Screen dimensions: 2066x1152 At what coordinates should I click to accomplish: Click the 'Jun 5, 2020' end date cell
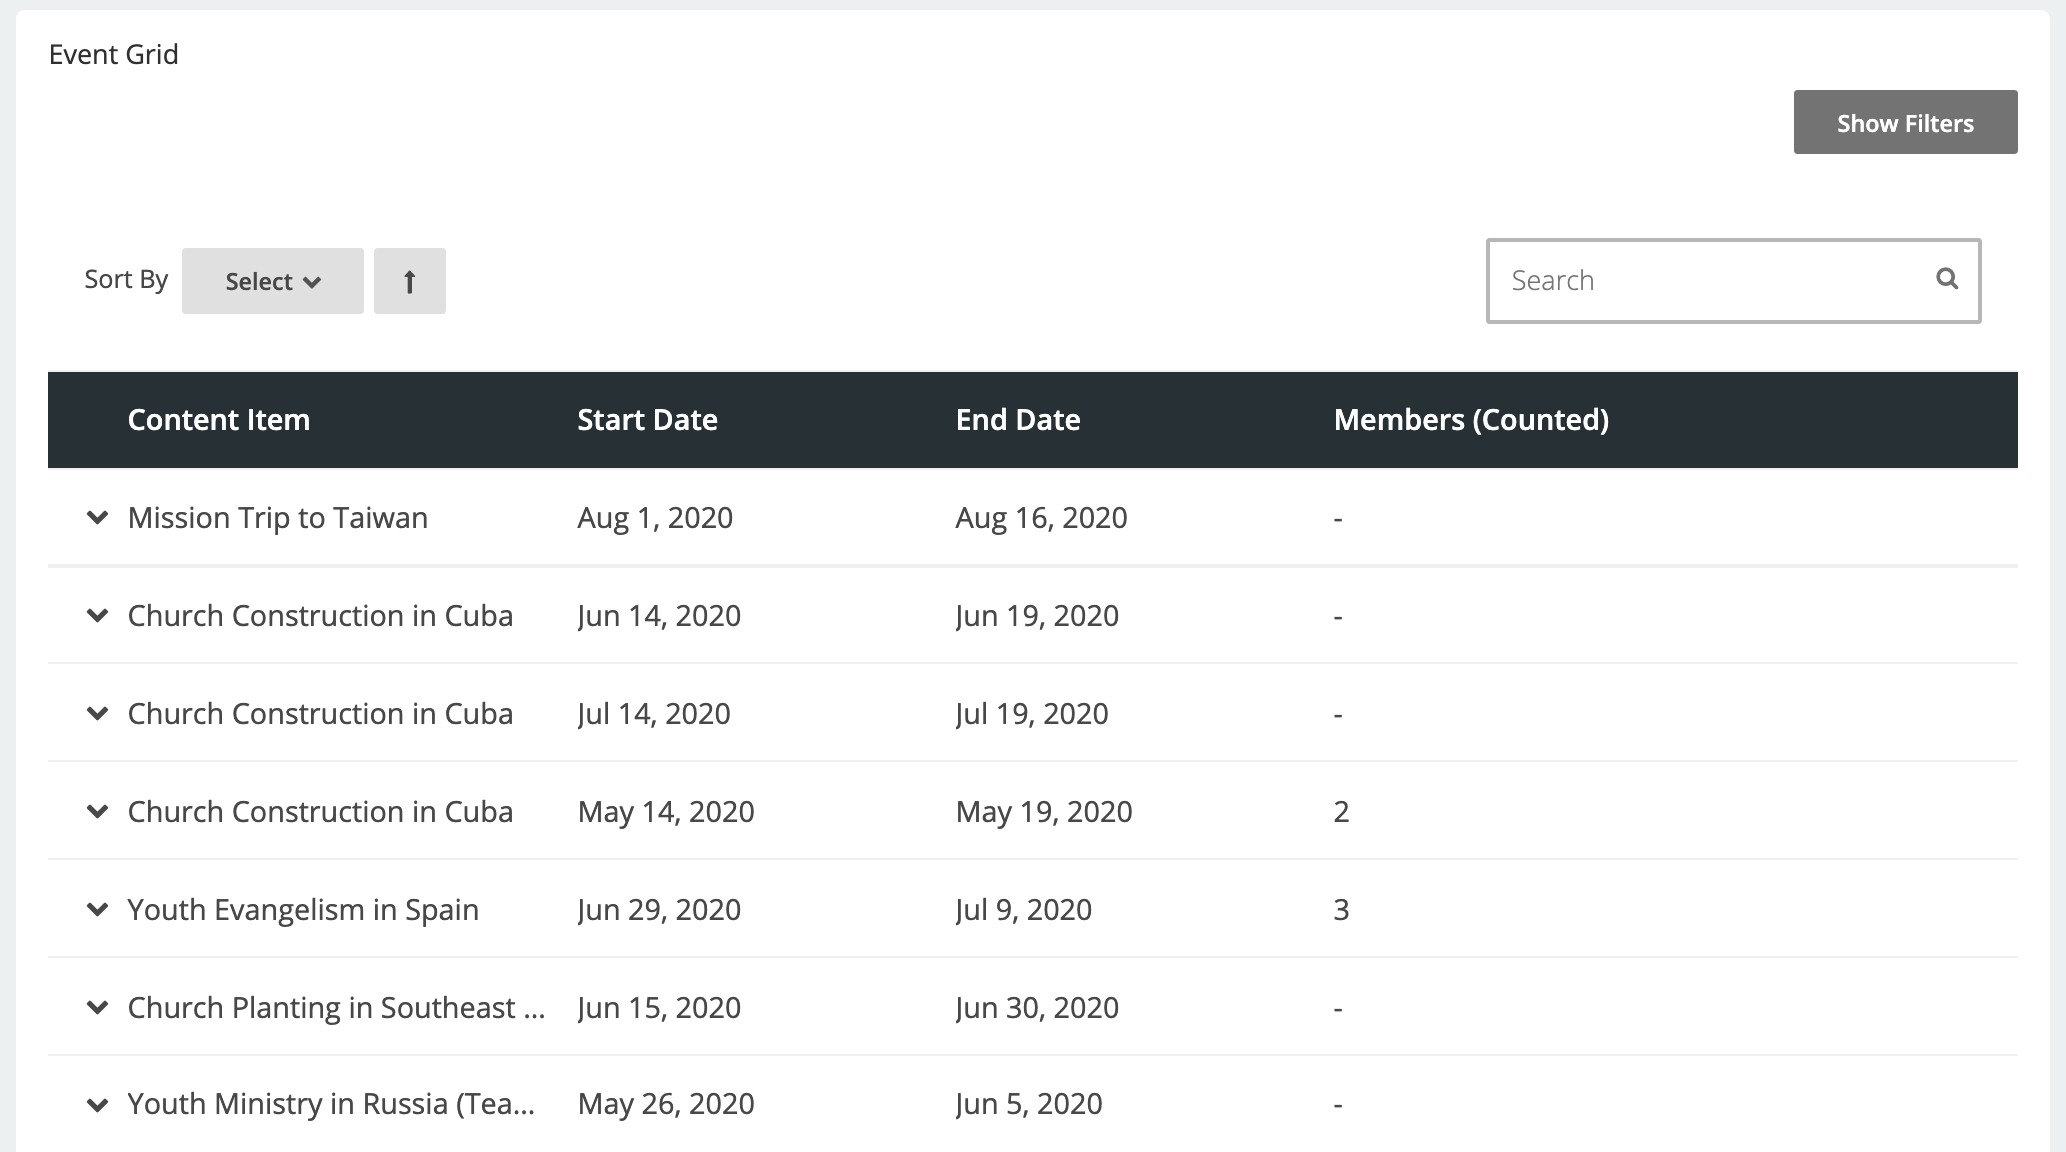coord(1029,1104)
